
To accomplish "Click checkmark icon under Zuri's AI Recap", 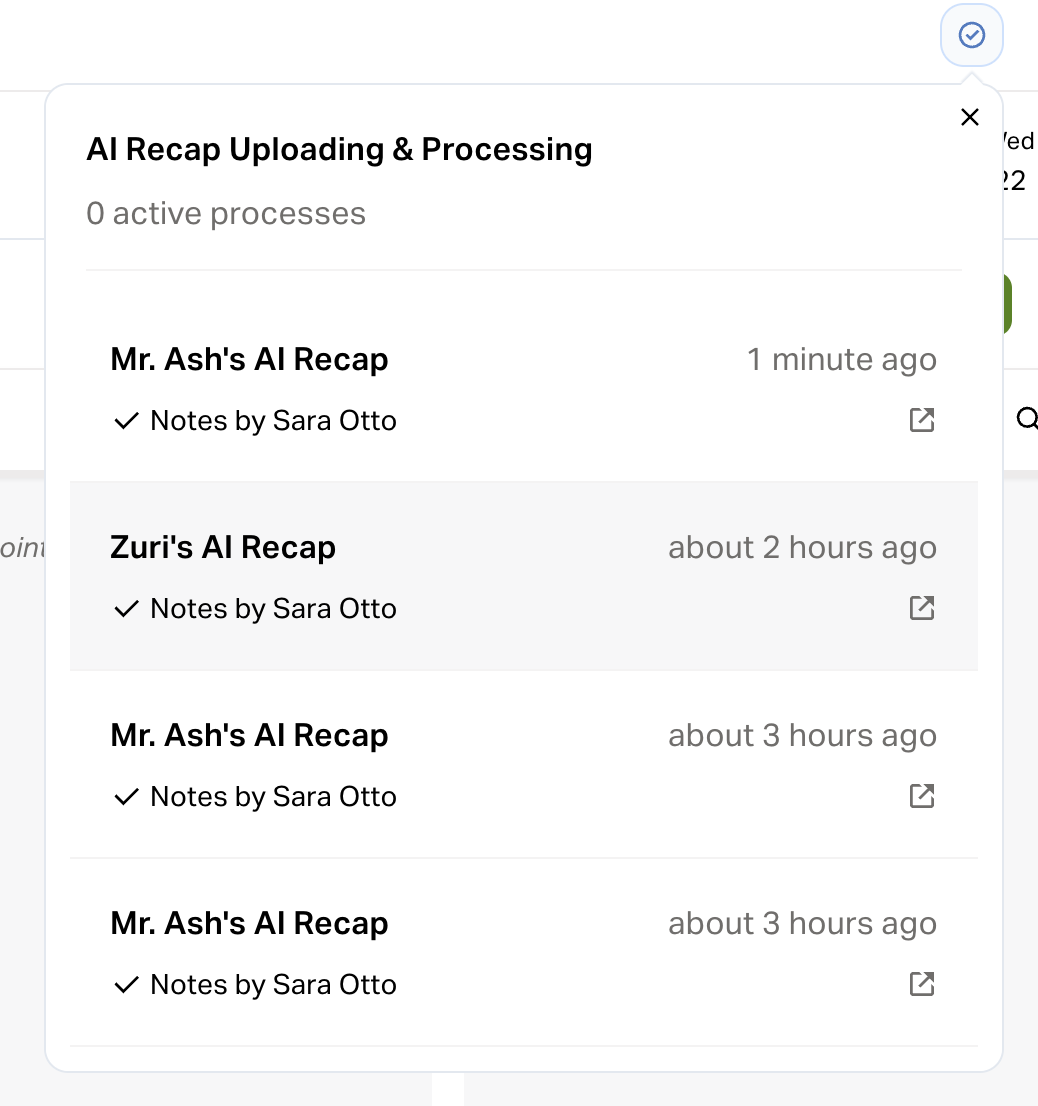I will click(x=126, y=609).
